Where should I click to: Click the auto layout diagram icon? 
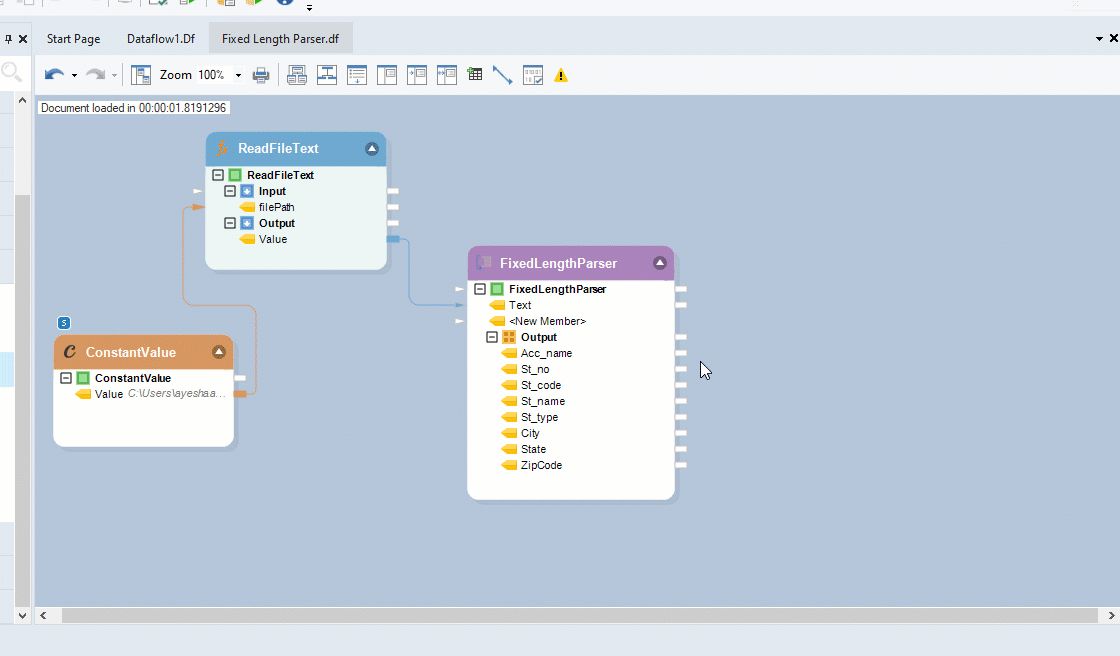click(297, 75)
